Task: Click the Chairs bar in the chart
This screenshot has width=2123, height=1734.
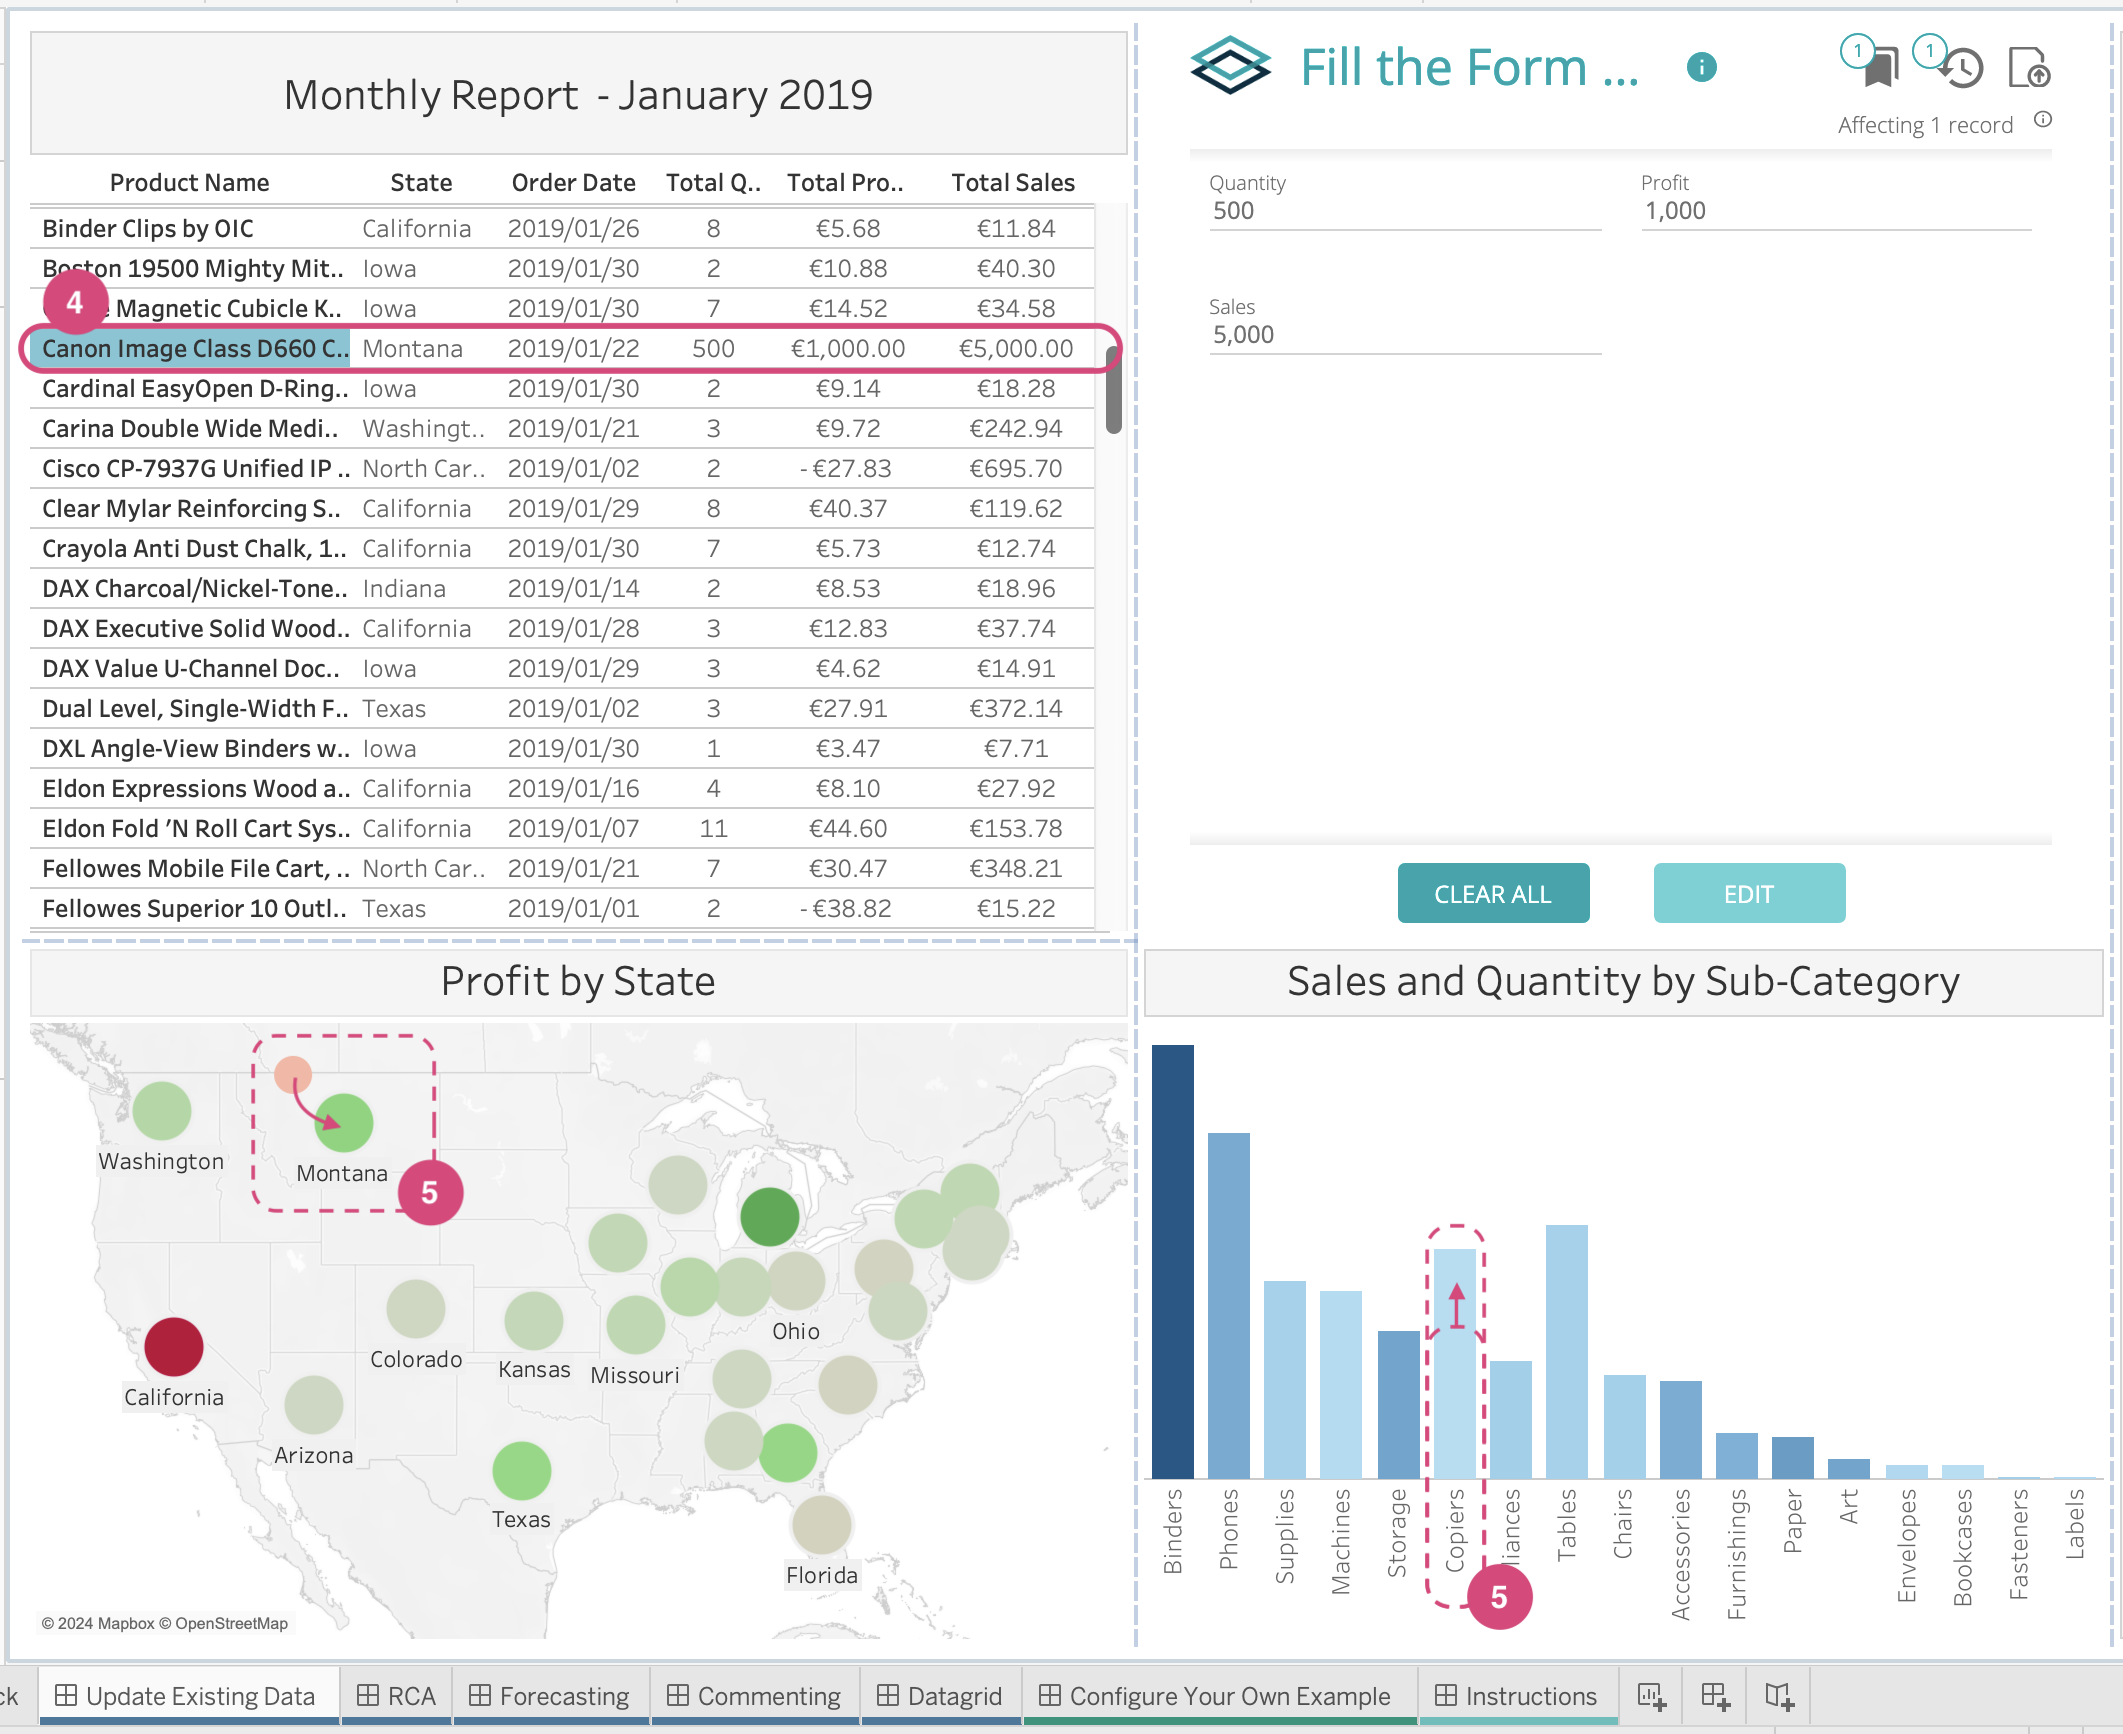Action: tap(1625, 1426)
